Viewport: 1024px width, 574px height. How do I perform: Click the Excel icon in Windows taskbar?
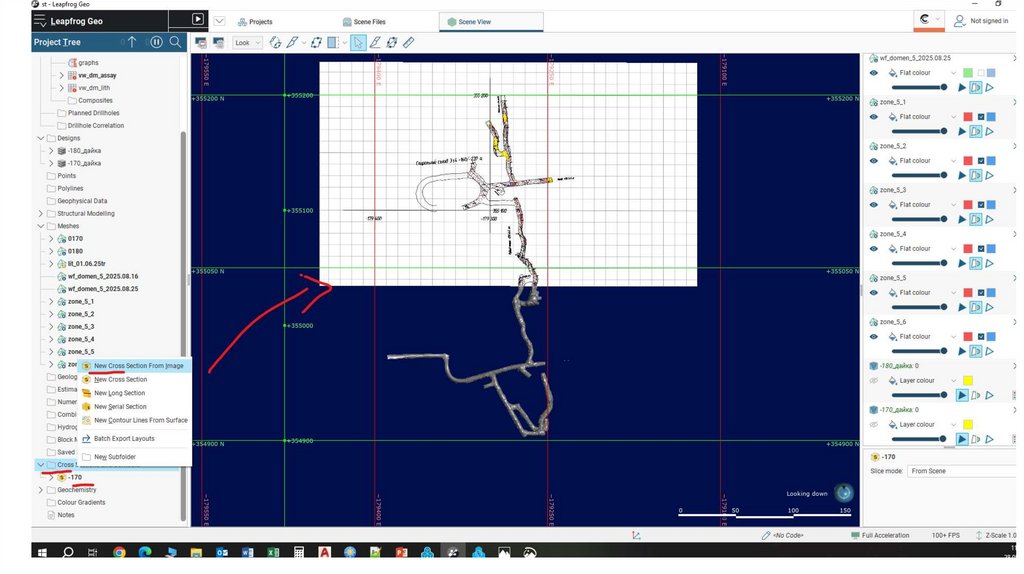pos(272,552)
